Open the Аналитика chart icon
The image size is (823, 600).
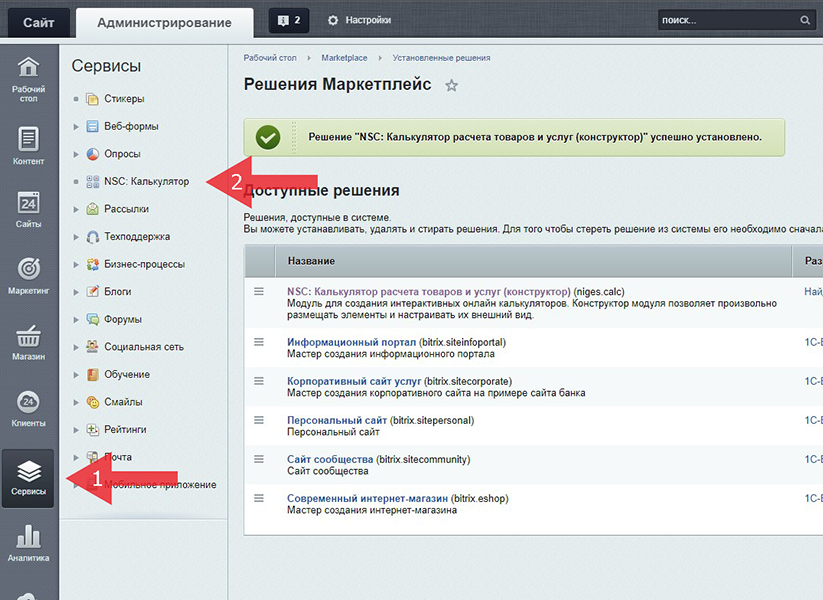[x=29, y=543]
